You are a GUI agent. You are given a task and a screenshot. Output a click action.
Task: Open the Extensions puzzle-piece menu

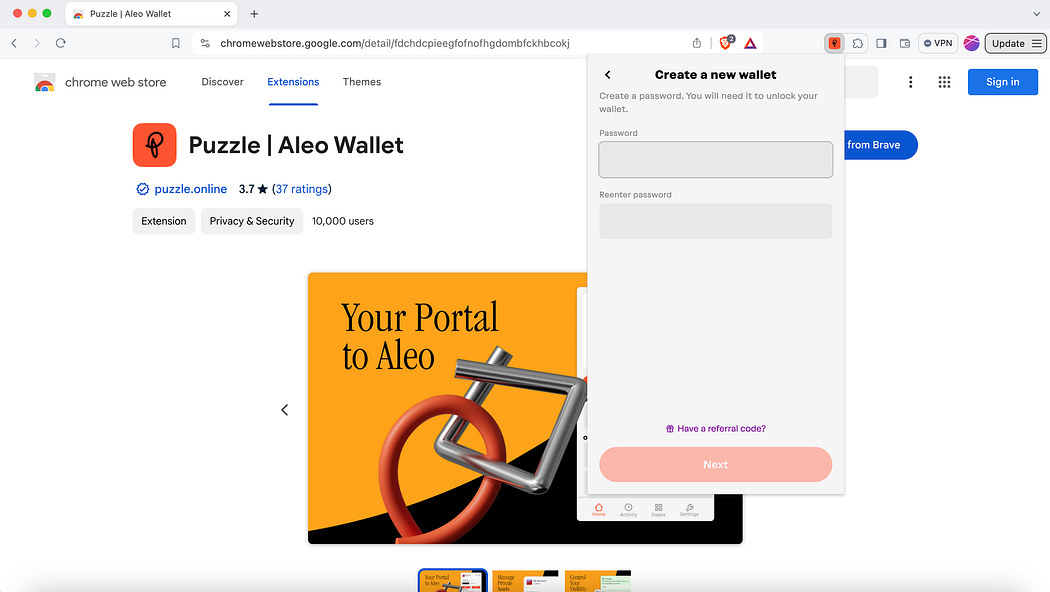pos(857,44)
